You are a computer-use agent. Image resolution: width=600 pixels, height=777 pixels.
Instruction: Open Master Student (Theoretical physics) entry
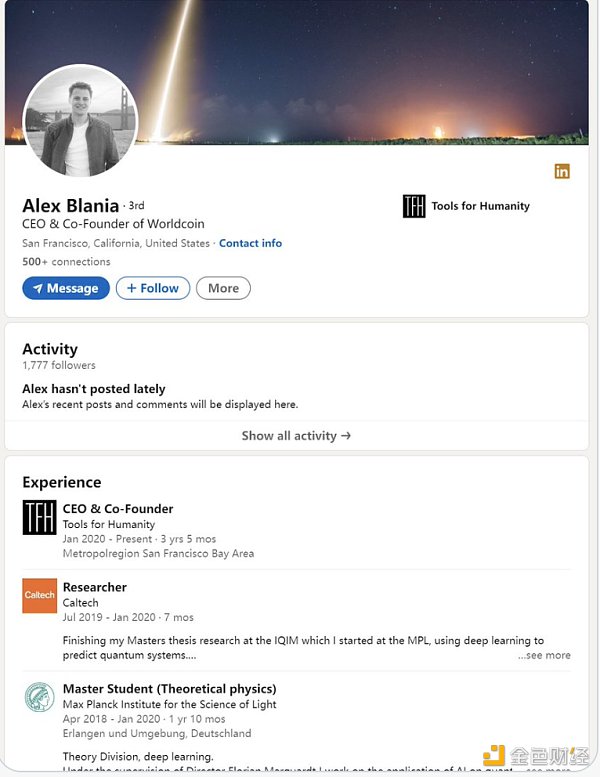click(x=169, y=689)
